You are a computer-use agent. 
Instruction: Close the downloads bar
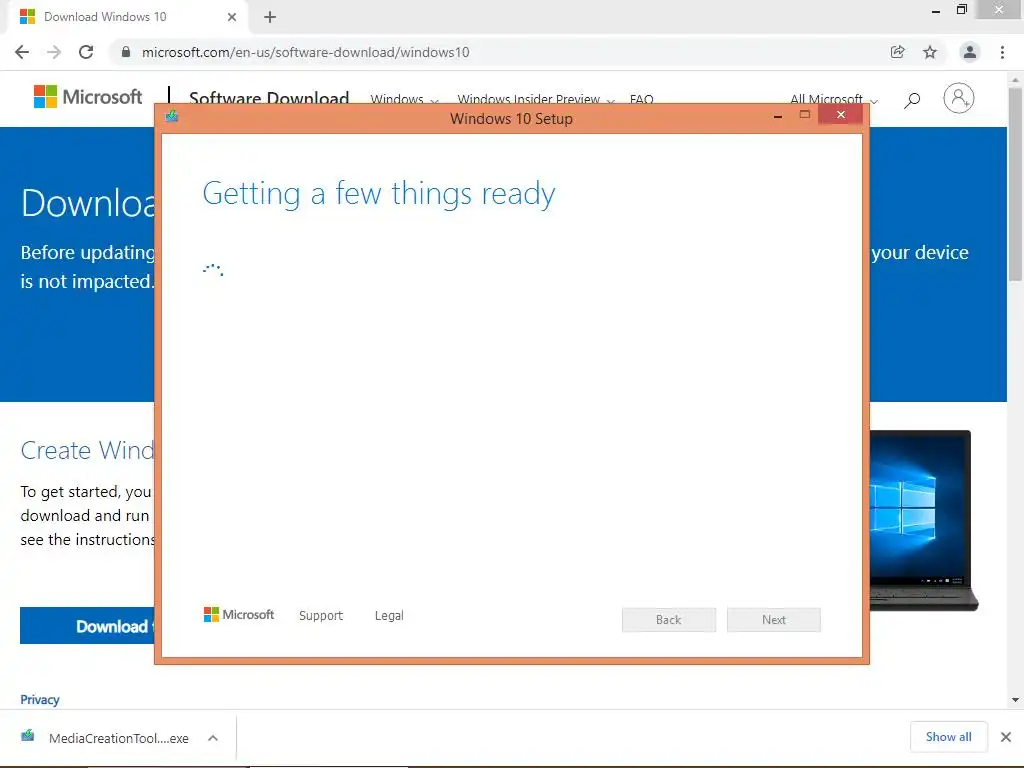click(x=1006, y=737)
